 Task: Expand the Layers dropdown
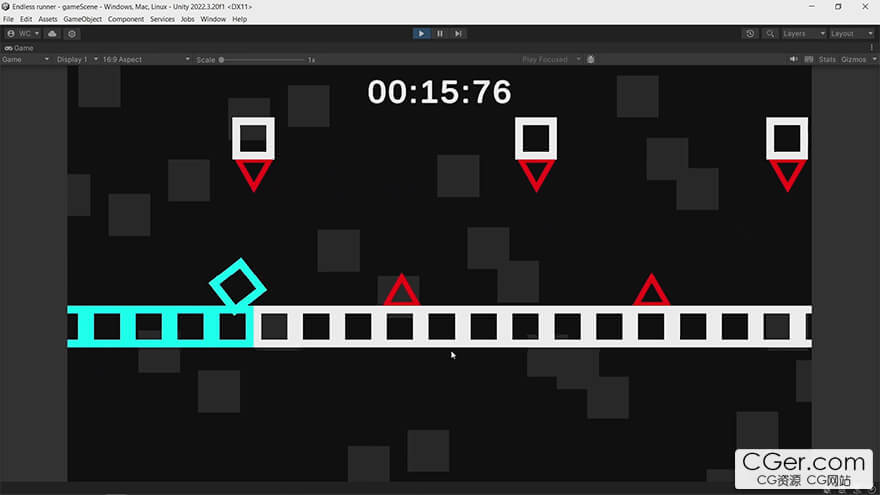coord(803,34)
